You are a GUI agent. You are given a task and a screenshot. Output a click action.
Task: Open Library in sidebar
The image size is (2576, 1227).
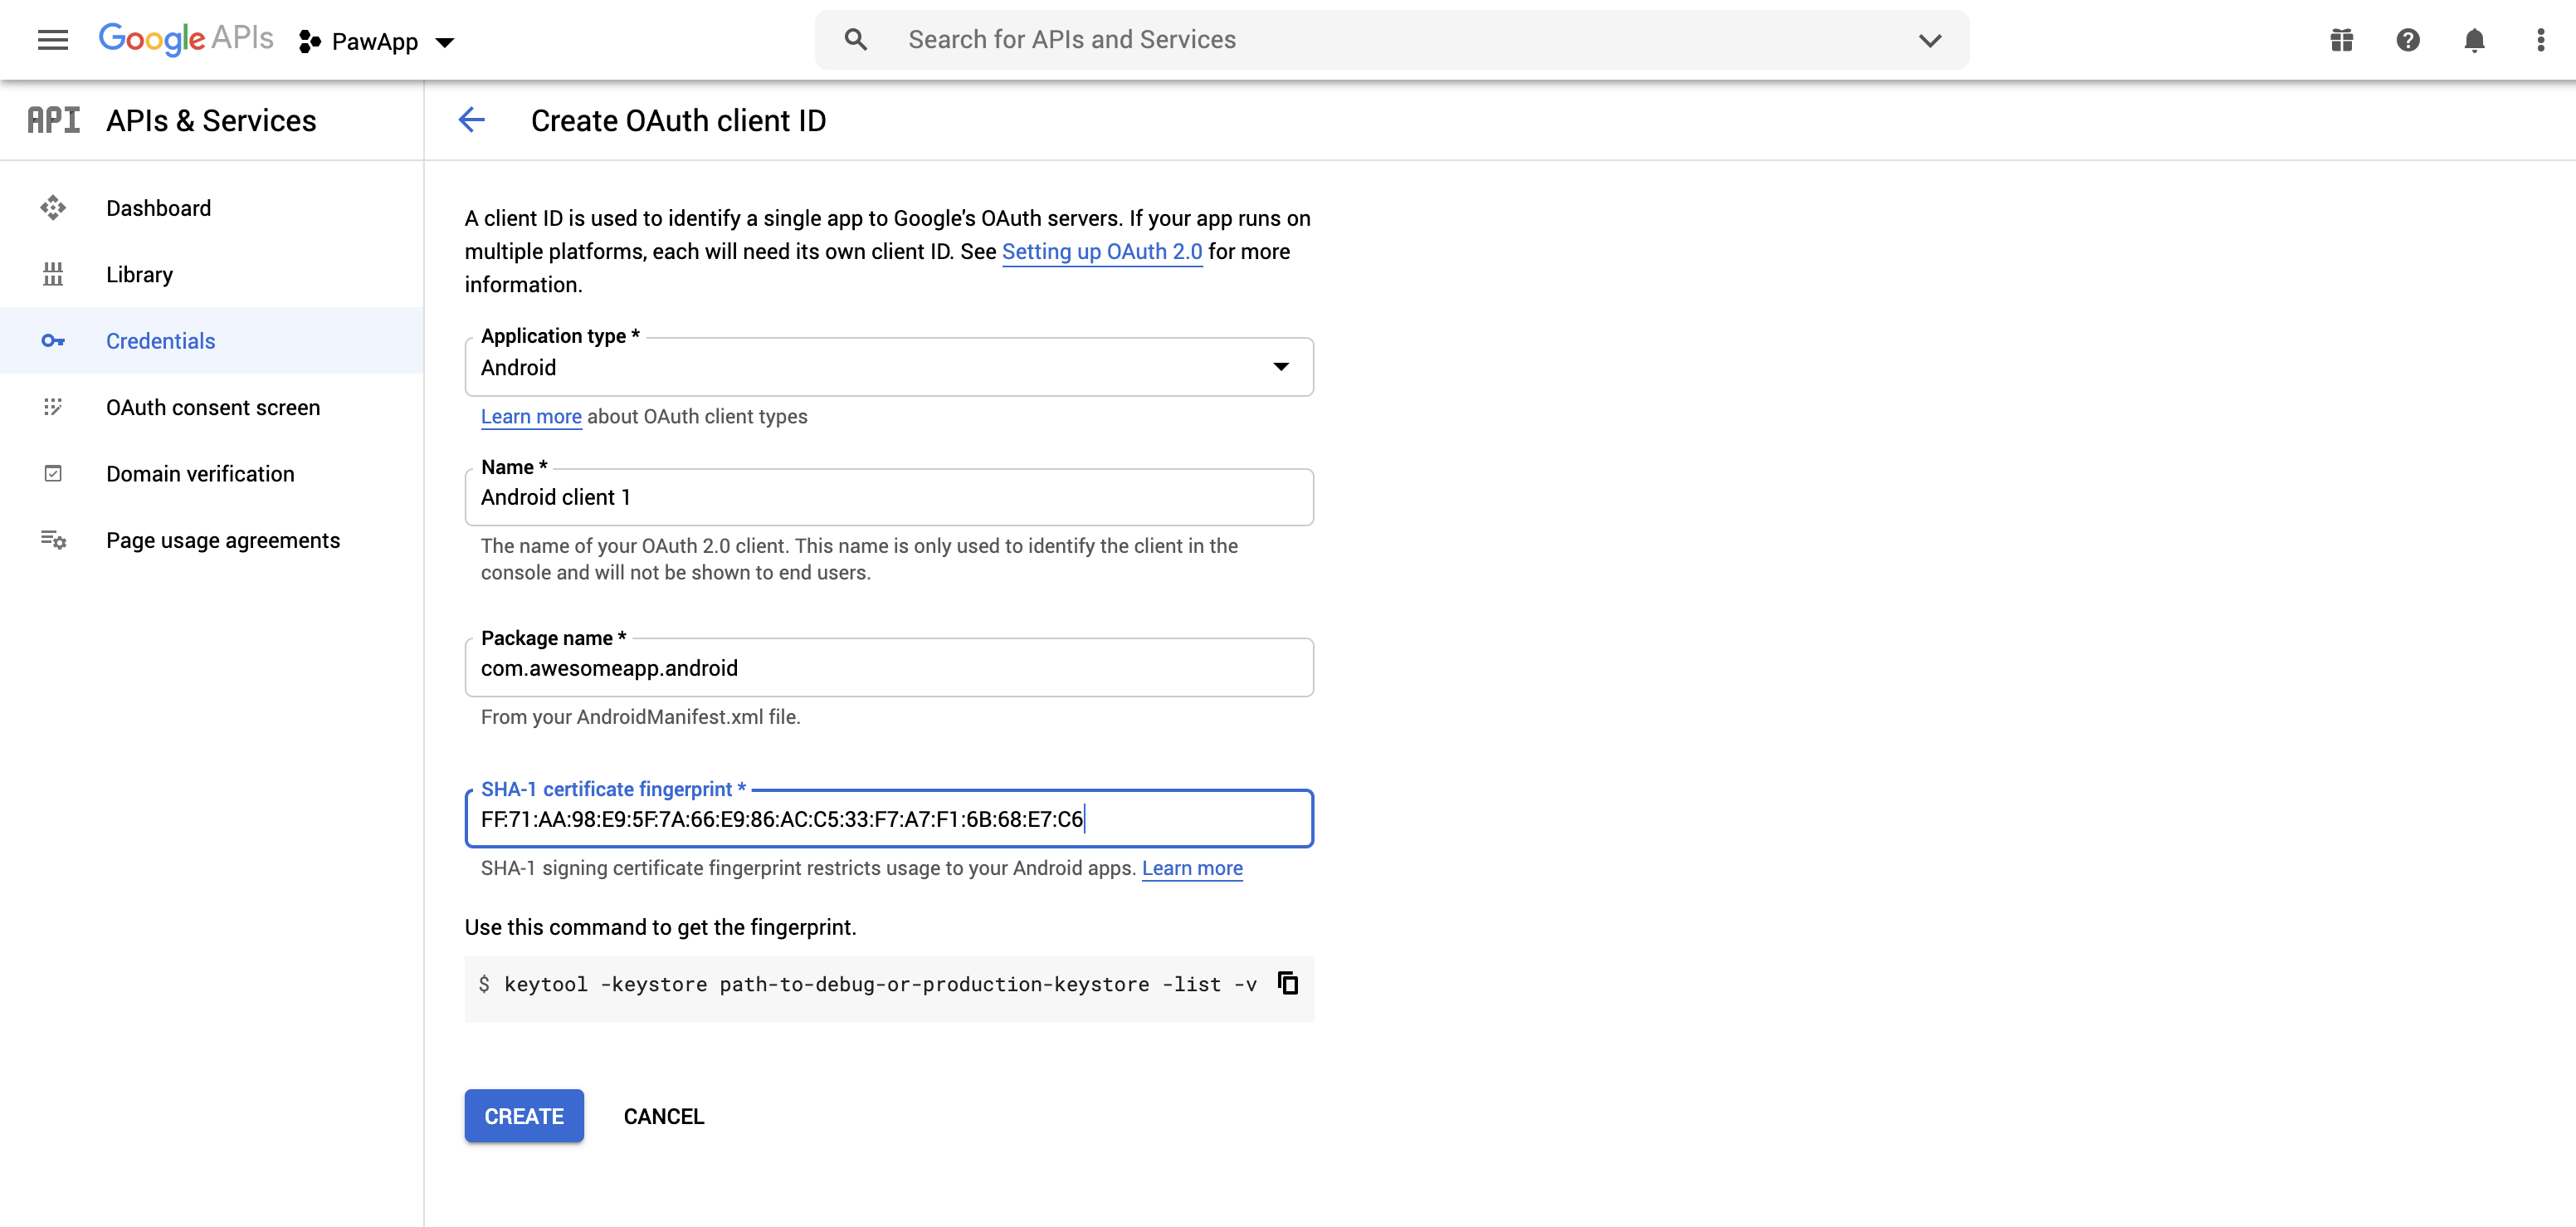coord(139,274)
